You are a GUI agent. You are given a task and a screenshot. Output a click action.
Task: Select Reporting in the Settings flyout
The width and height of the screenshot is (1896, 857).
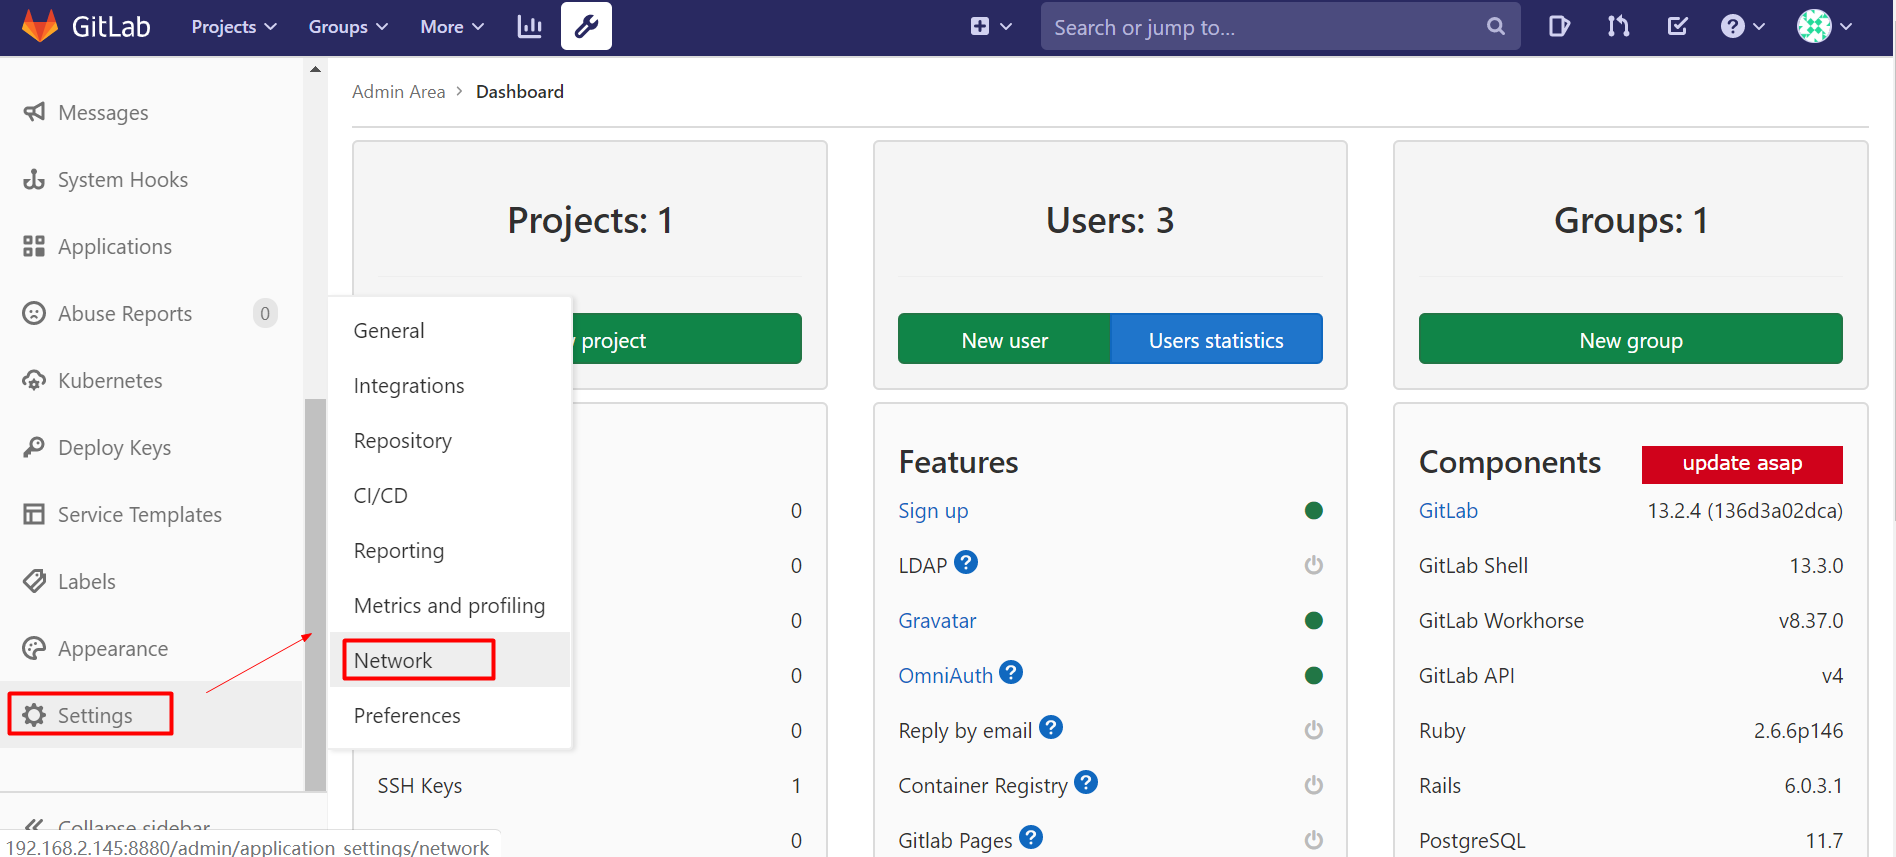pyautogui.click(x=450, y=550)
